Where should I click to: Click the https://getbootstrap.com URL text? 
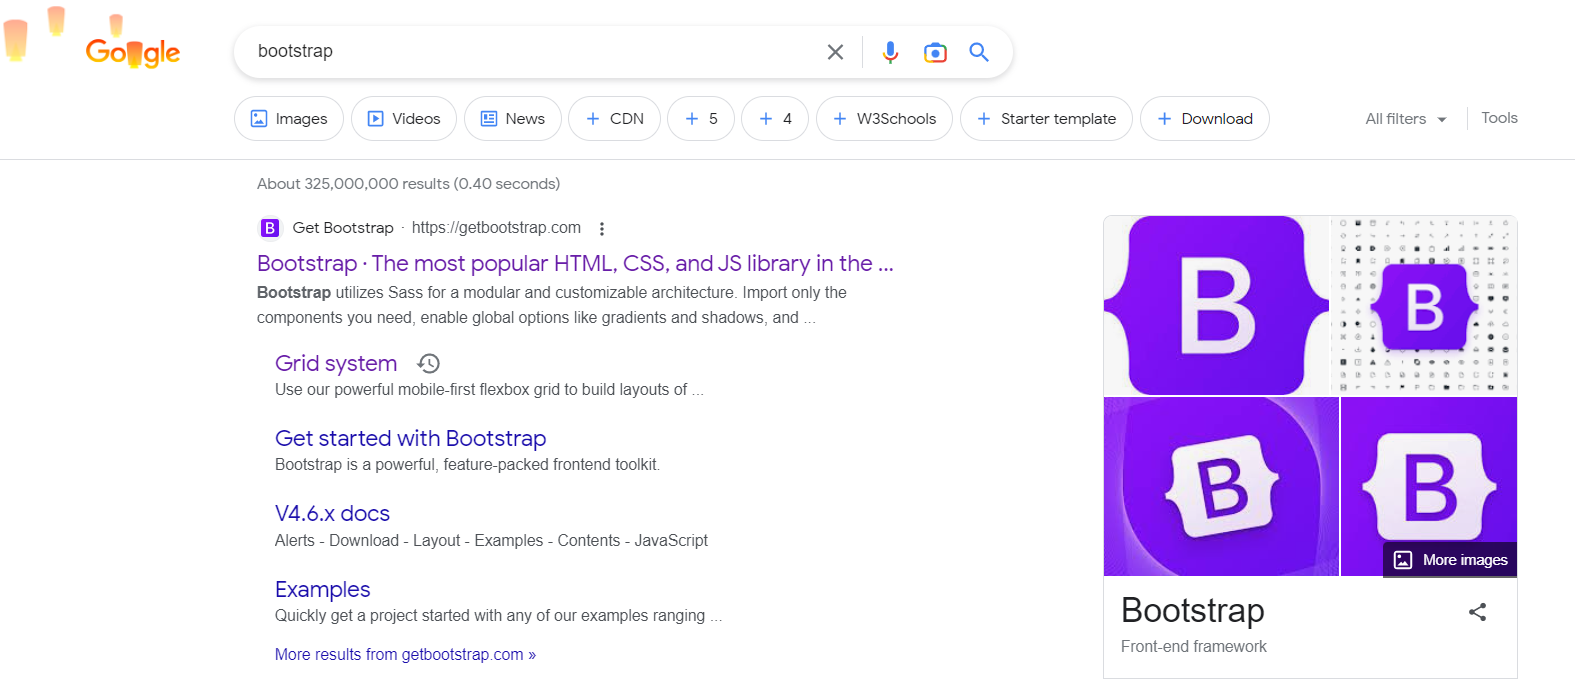(496, 228)
